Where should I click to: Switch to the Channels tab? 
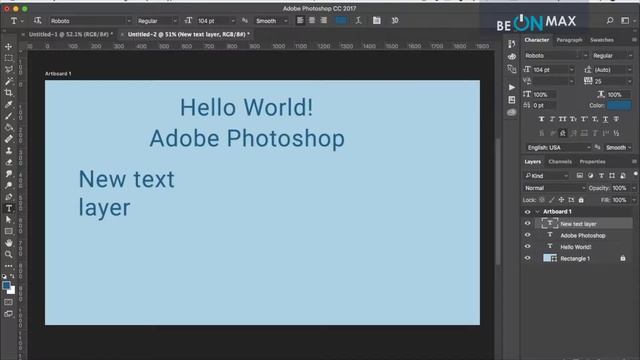[560, 162]
